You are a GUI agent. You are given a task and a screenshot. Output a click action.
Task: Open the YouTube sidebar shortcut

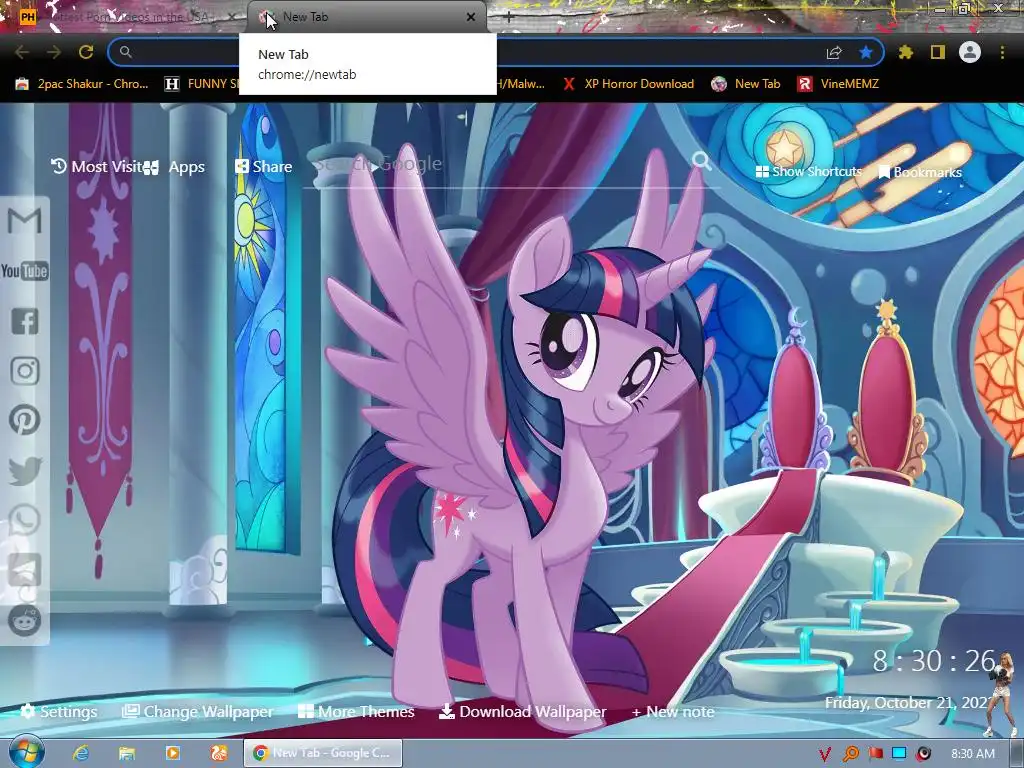click(x=25, y=271)
